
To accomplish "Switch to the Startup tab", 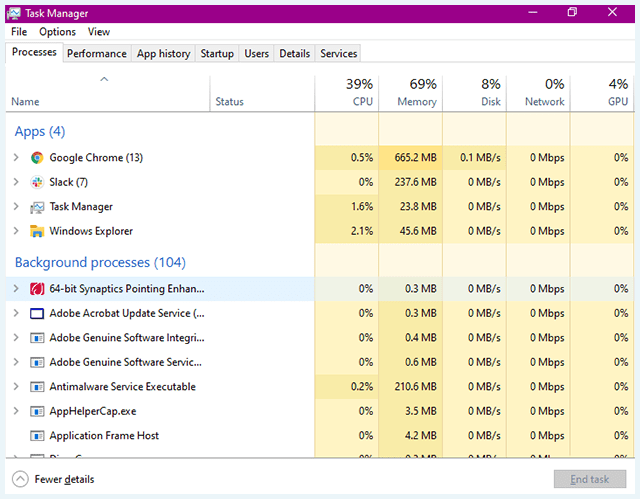I will (x=217, y=53).
